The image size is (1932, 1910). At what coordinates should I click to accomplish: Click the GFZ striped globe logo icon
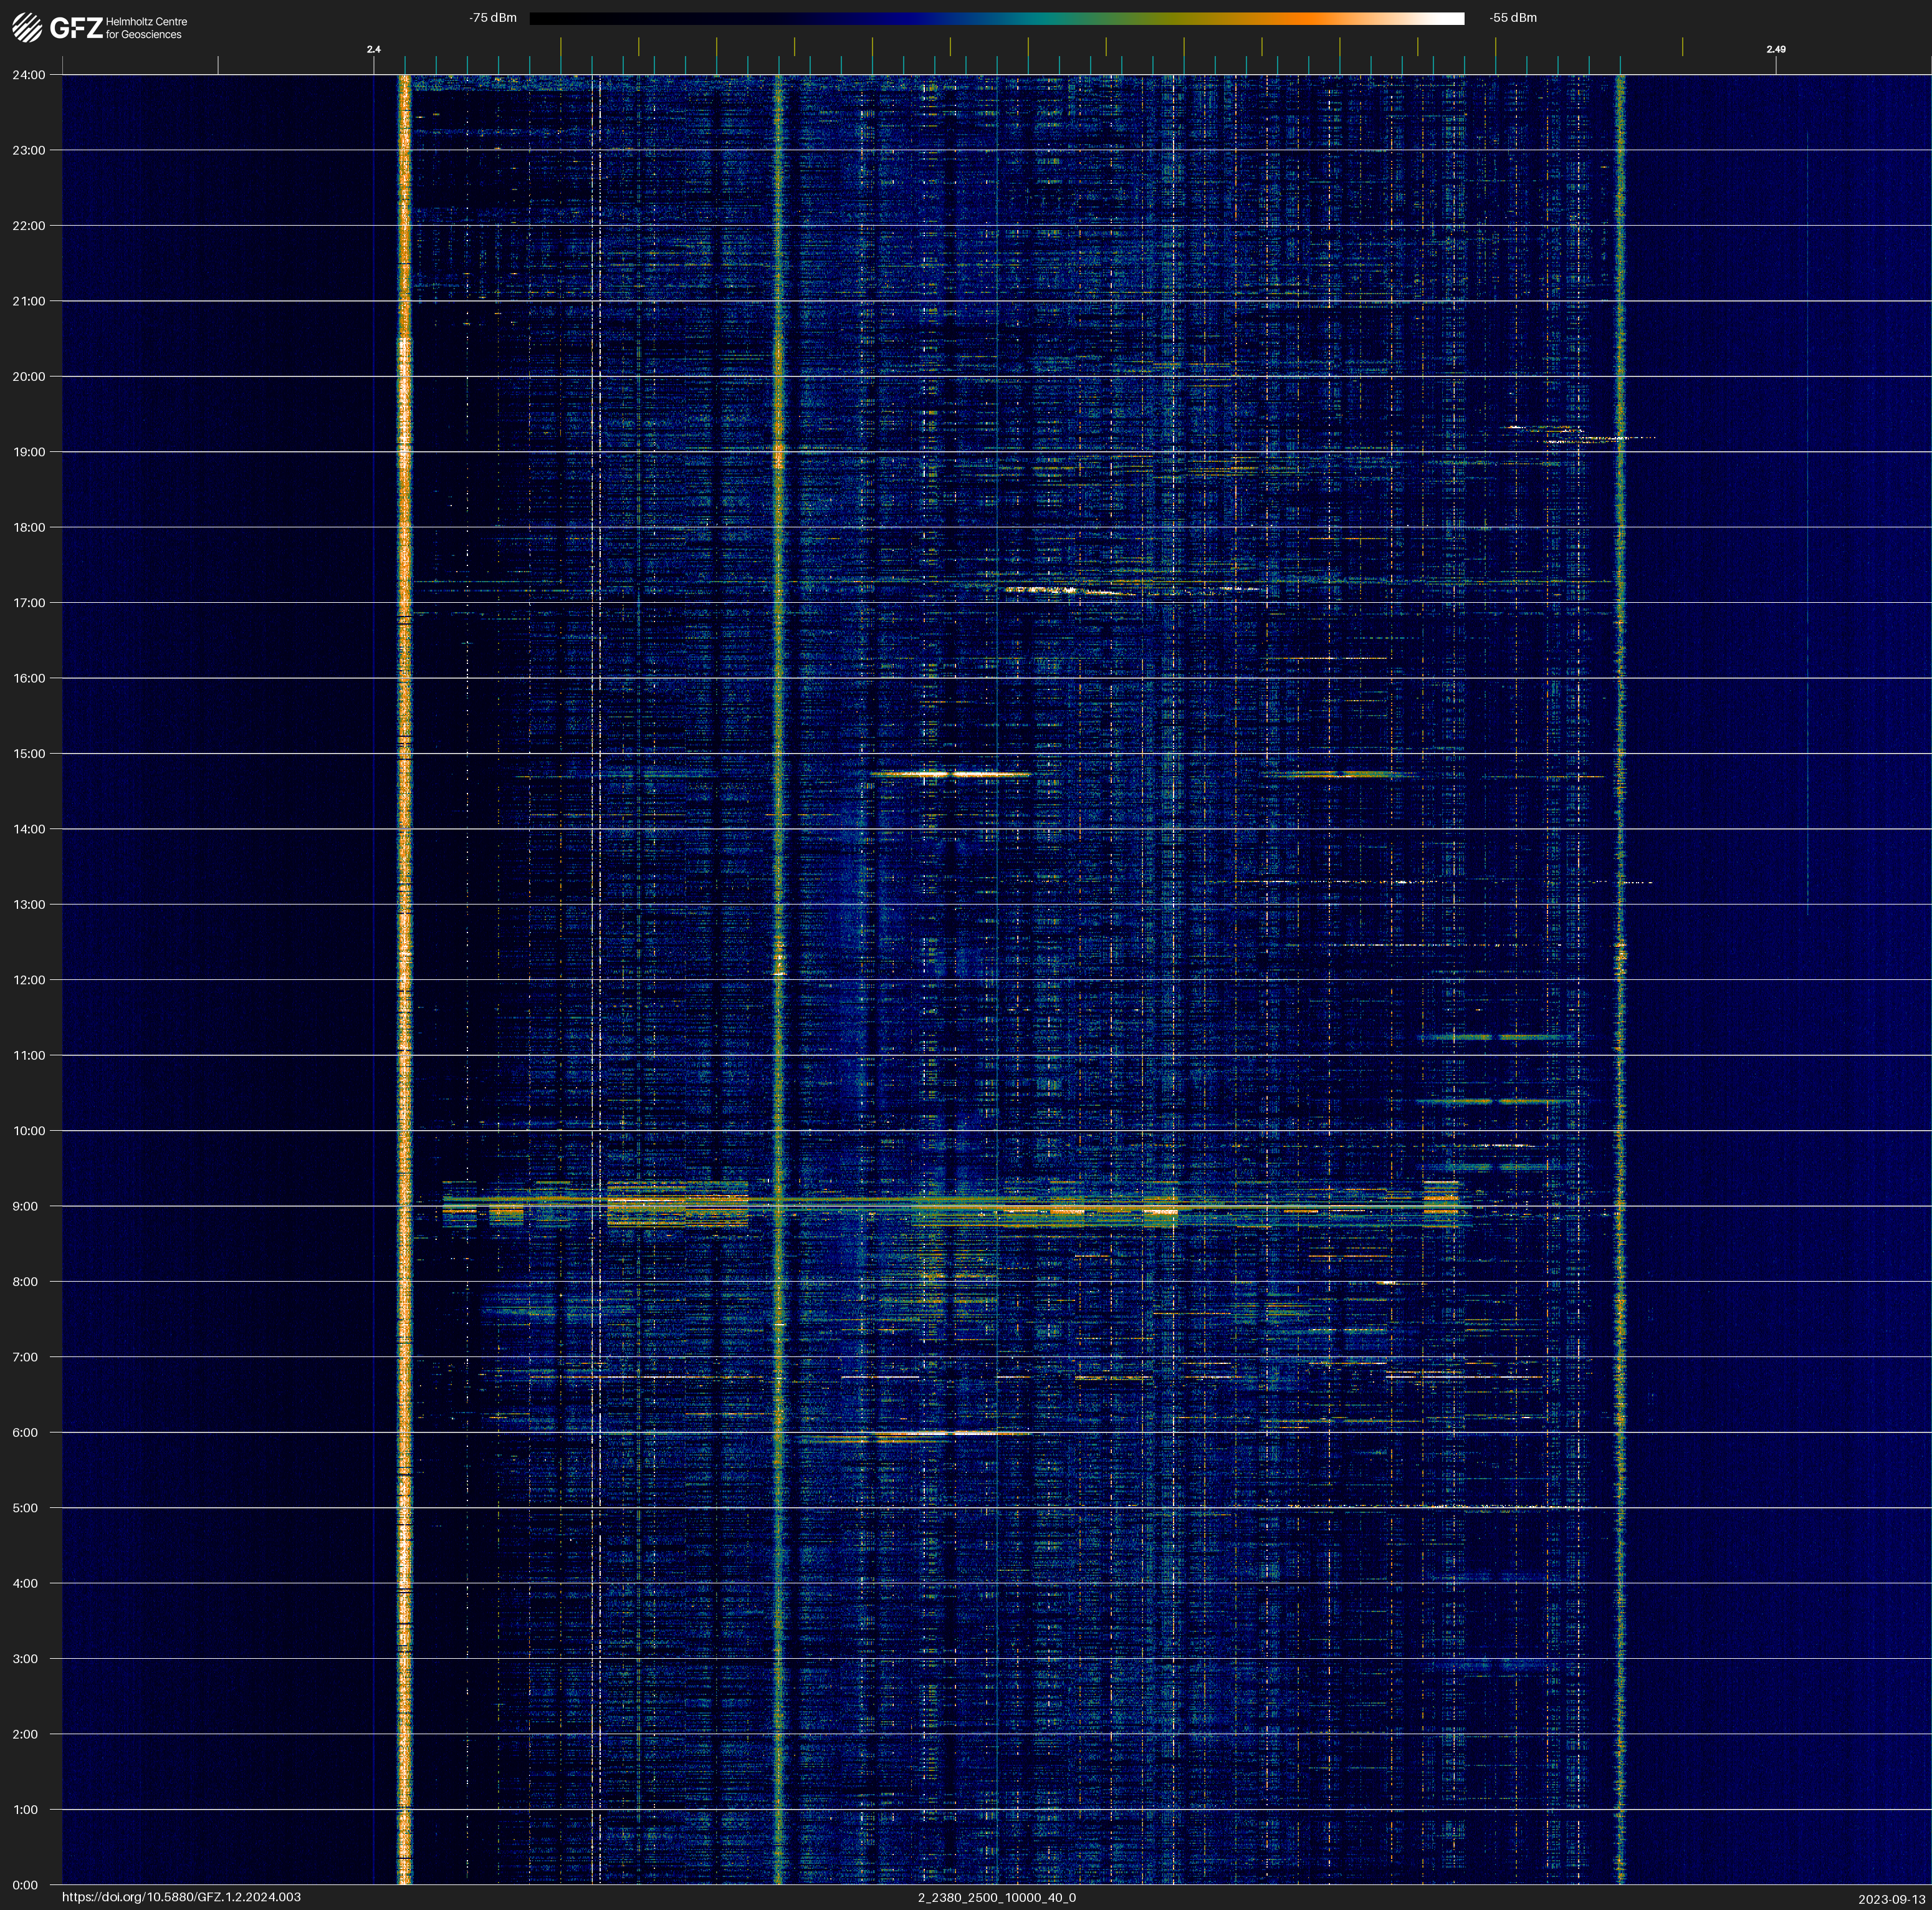point(27,28)
